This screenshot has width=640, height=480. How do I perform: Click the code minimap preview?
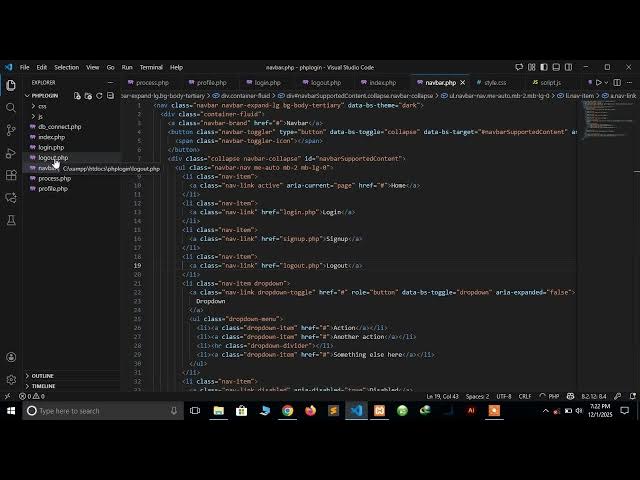tap(606, 120)
